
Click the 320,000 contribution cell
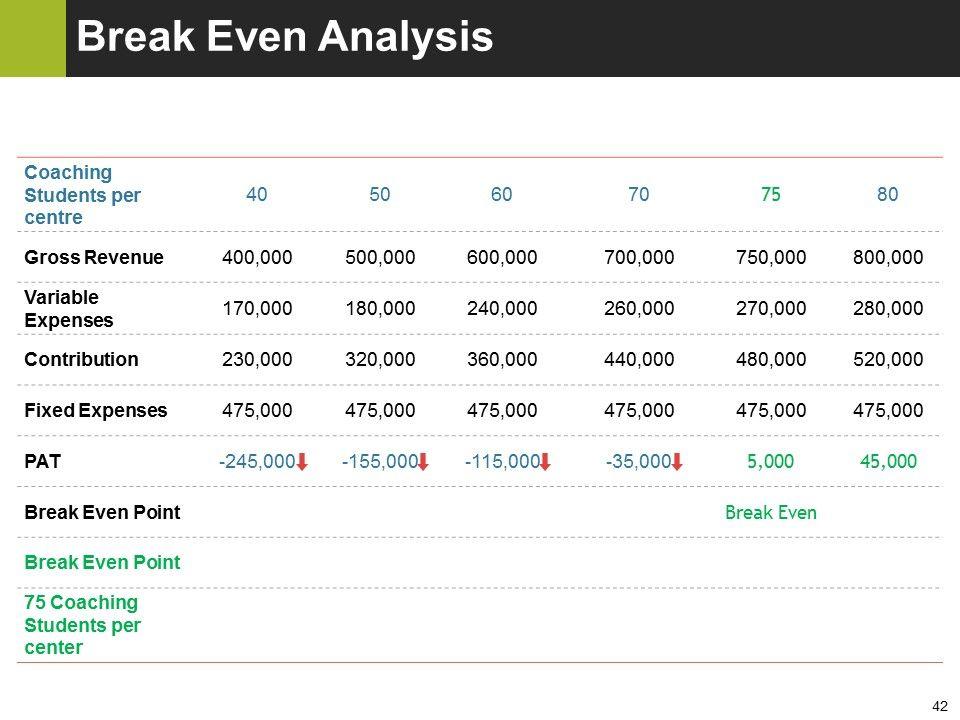380,359
